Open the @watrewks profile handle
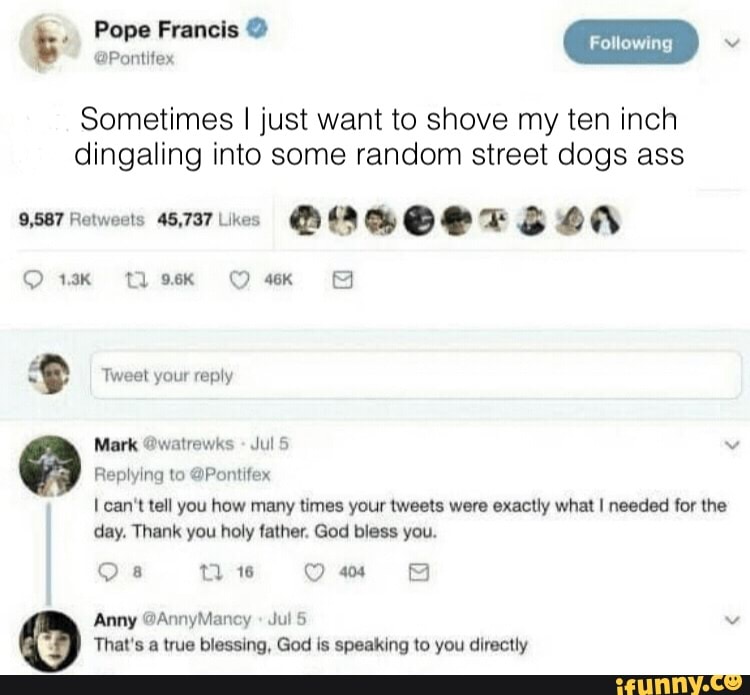Image resolution: width=750 pixels, height=695 pixels. (188, 444)
